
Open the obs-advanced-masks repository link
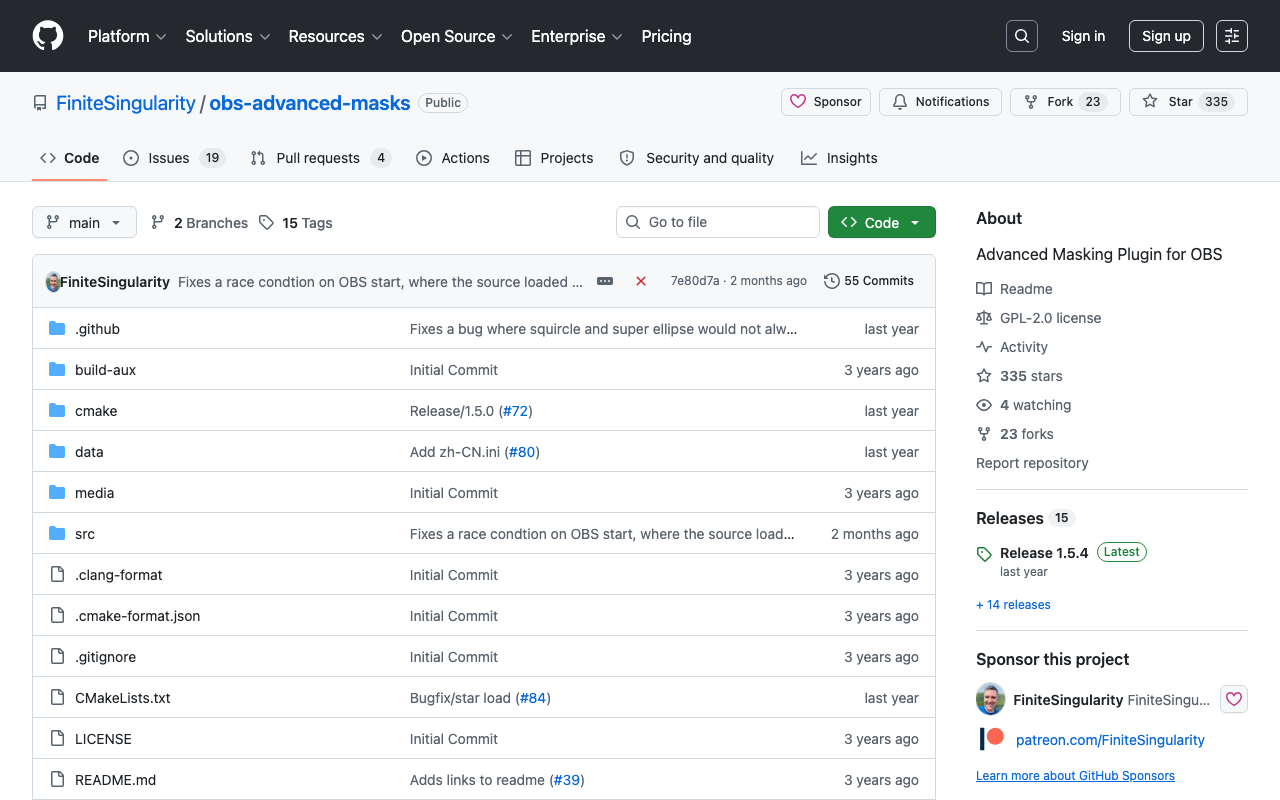tap(310, 103)
